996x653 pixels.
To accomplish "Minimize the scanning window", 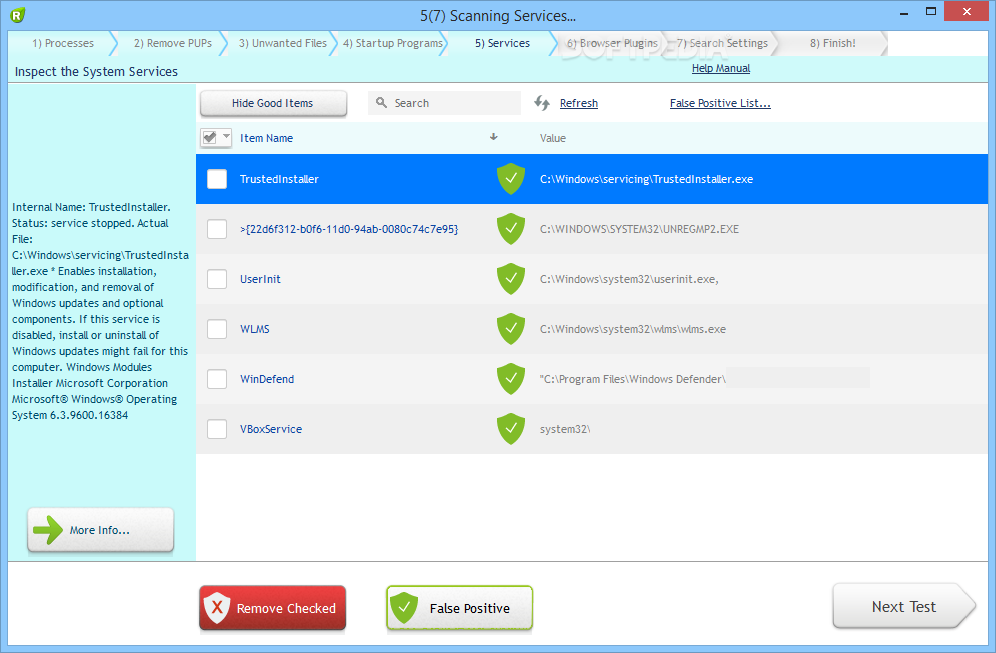I will point(903,12).
